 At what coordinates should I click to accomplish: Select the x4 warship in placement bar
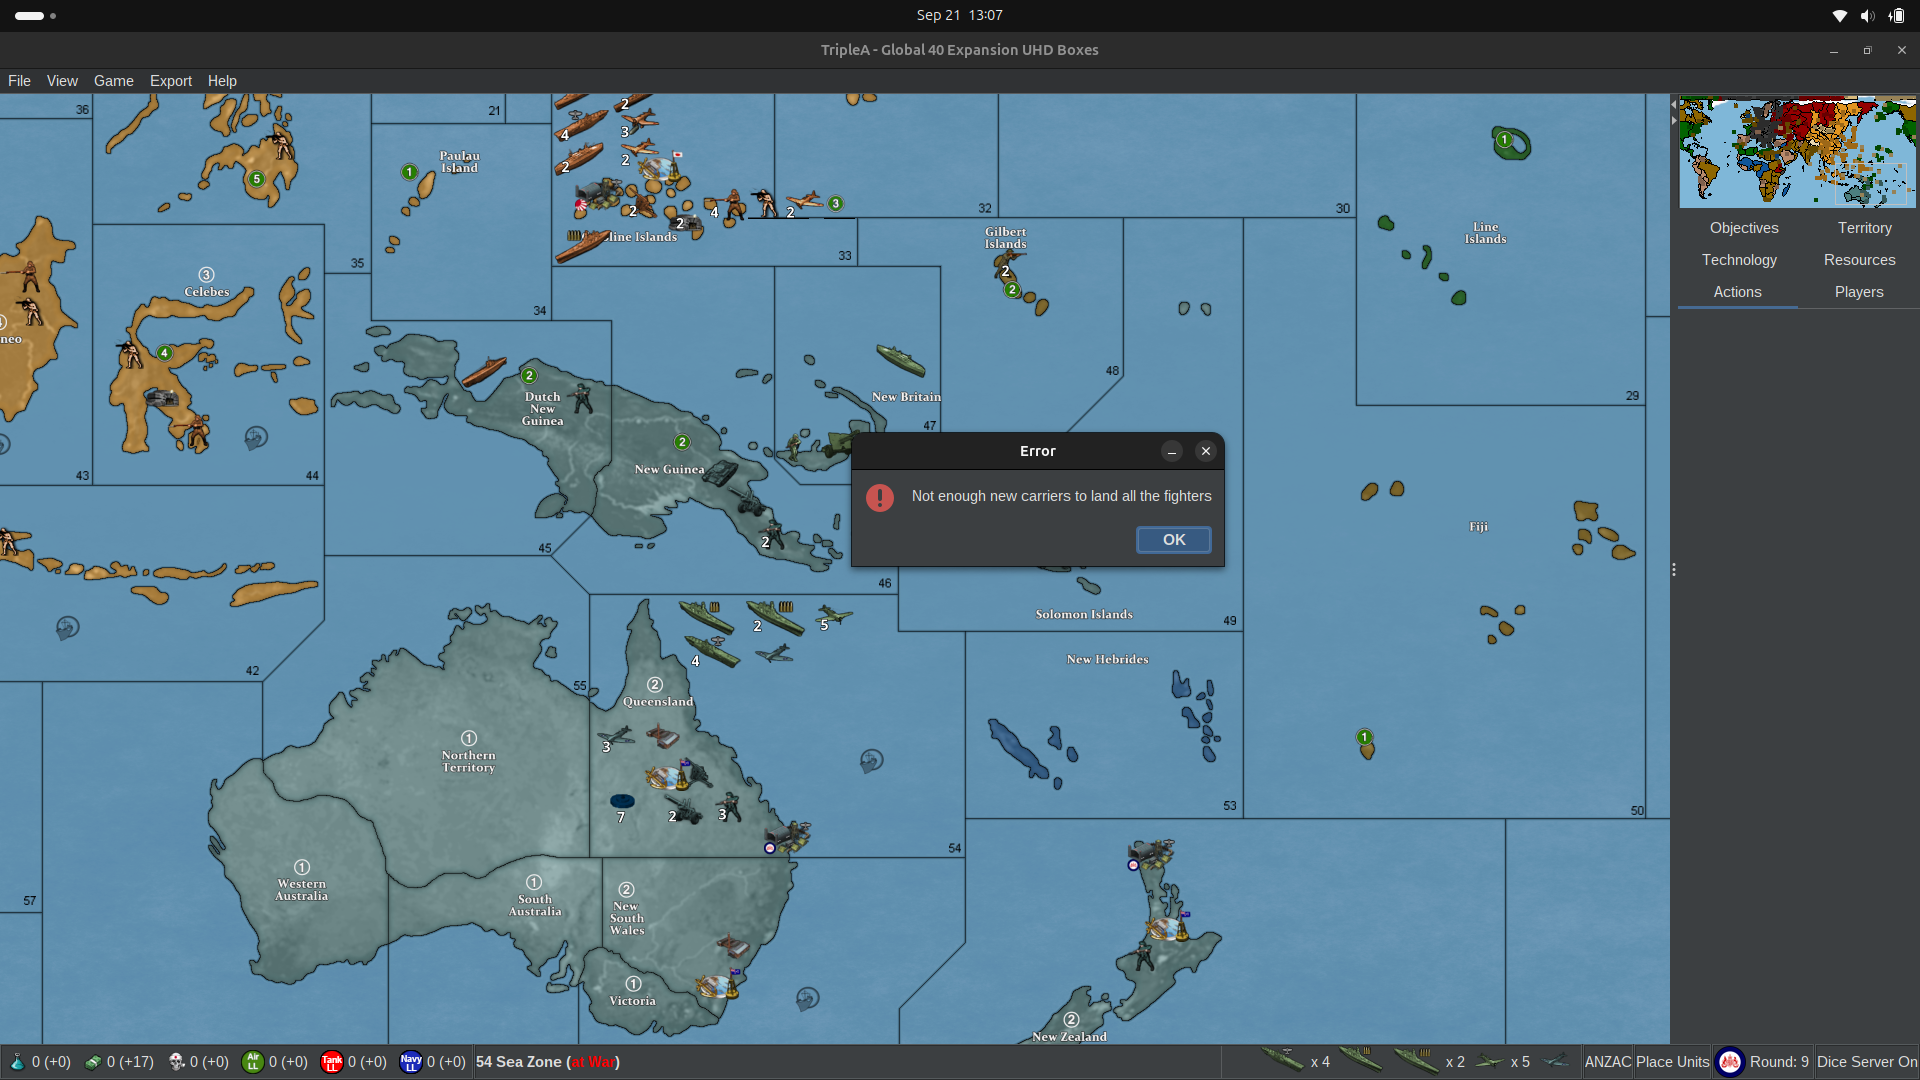tap(1283, 1060)
